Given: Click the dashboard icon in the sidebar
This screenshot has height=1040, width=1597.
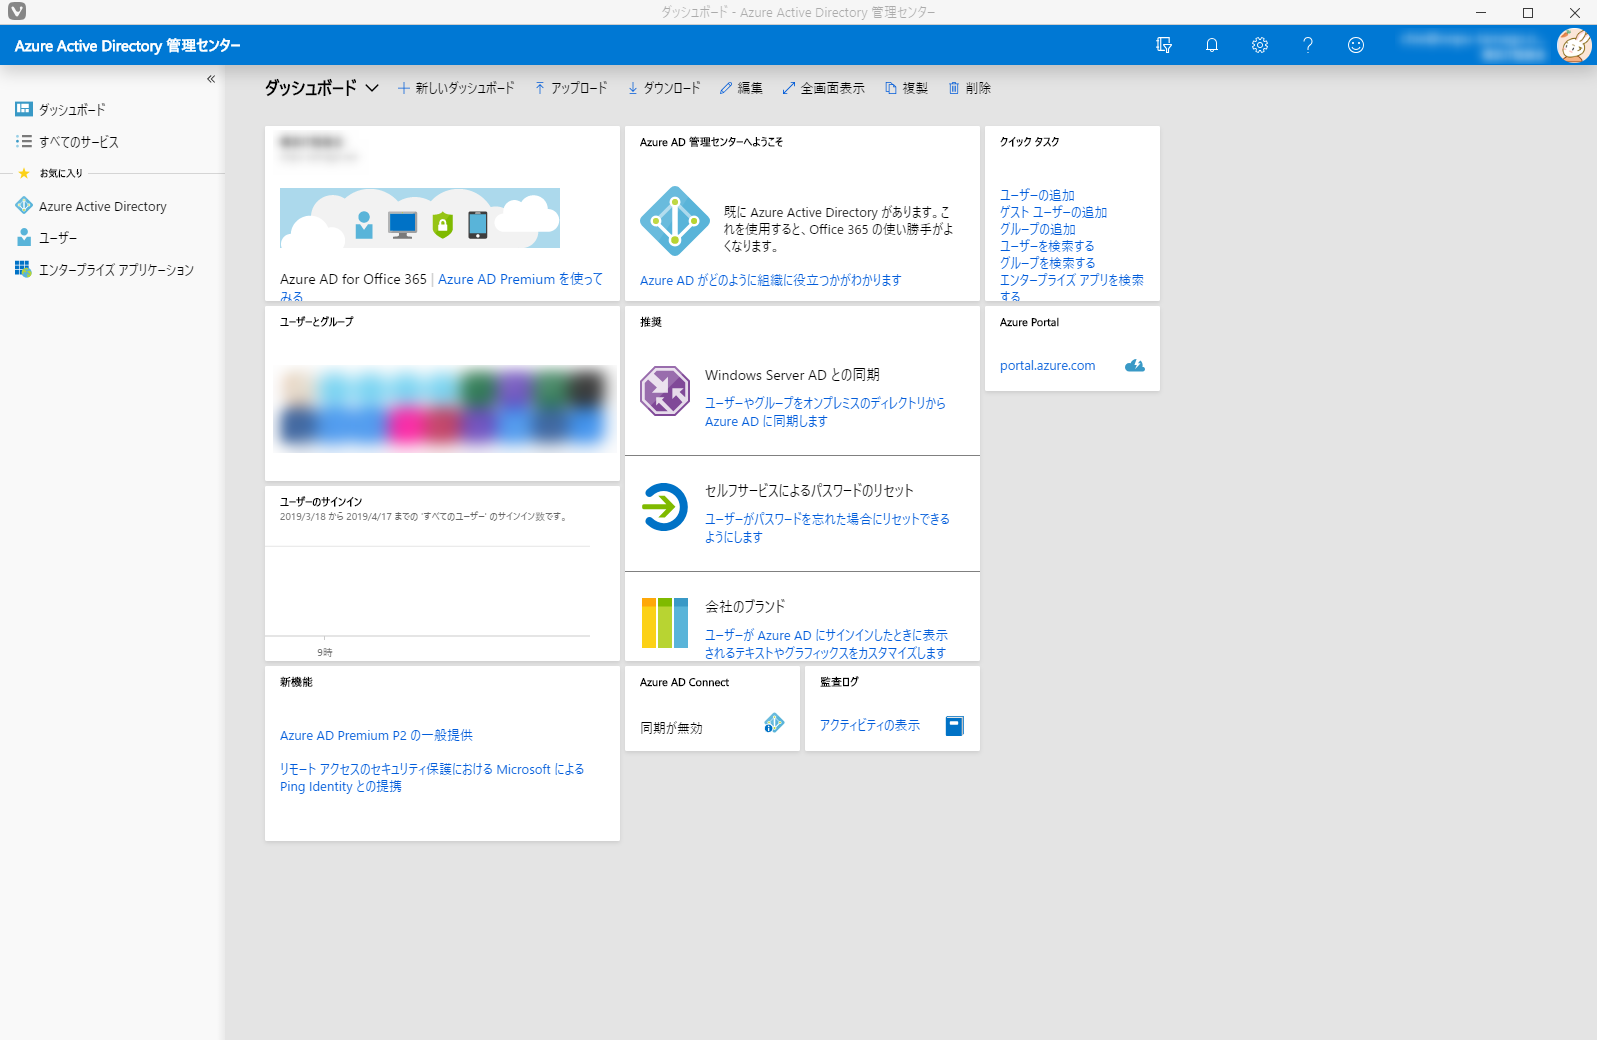Looking at the screenshot, I should pyautogui.click(x=24, y=109).
